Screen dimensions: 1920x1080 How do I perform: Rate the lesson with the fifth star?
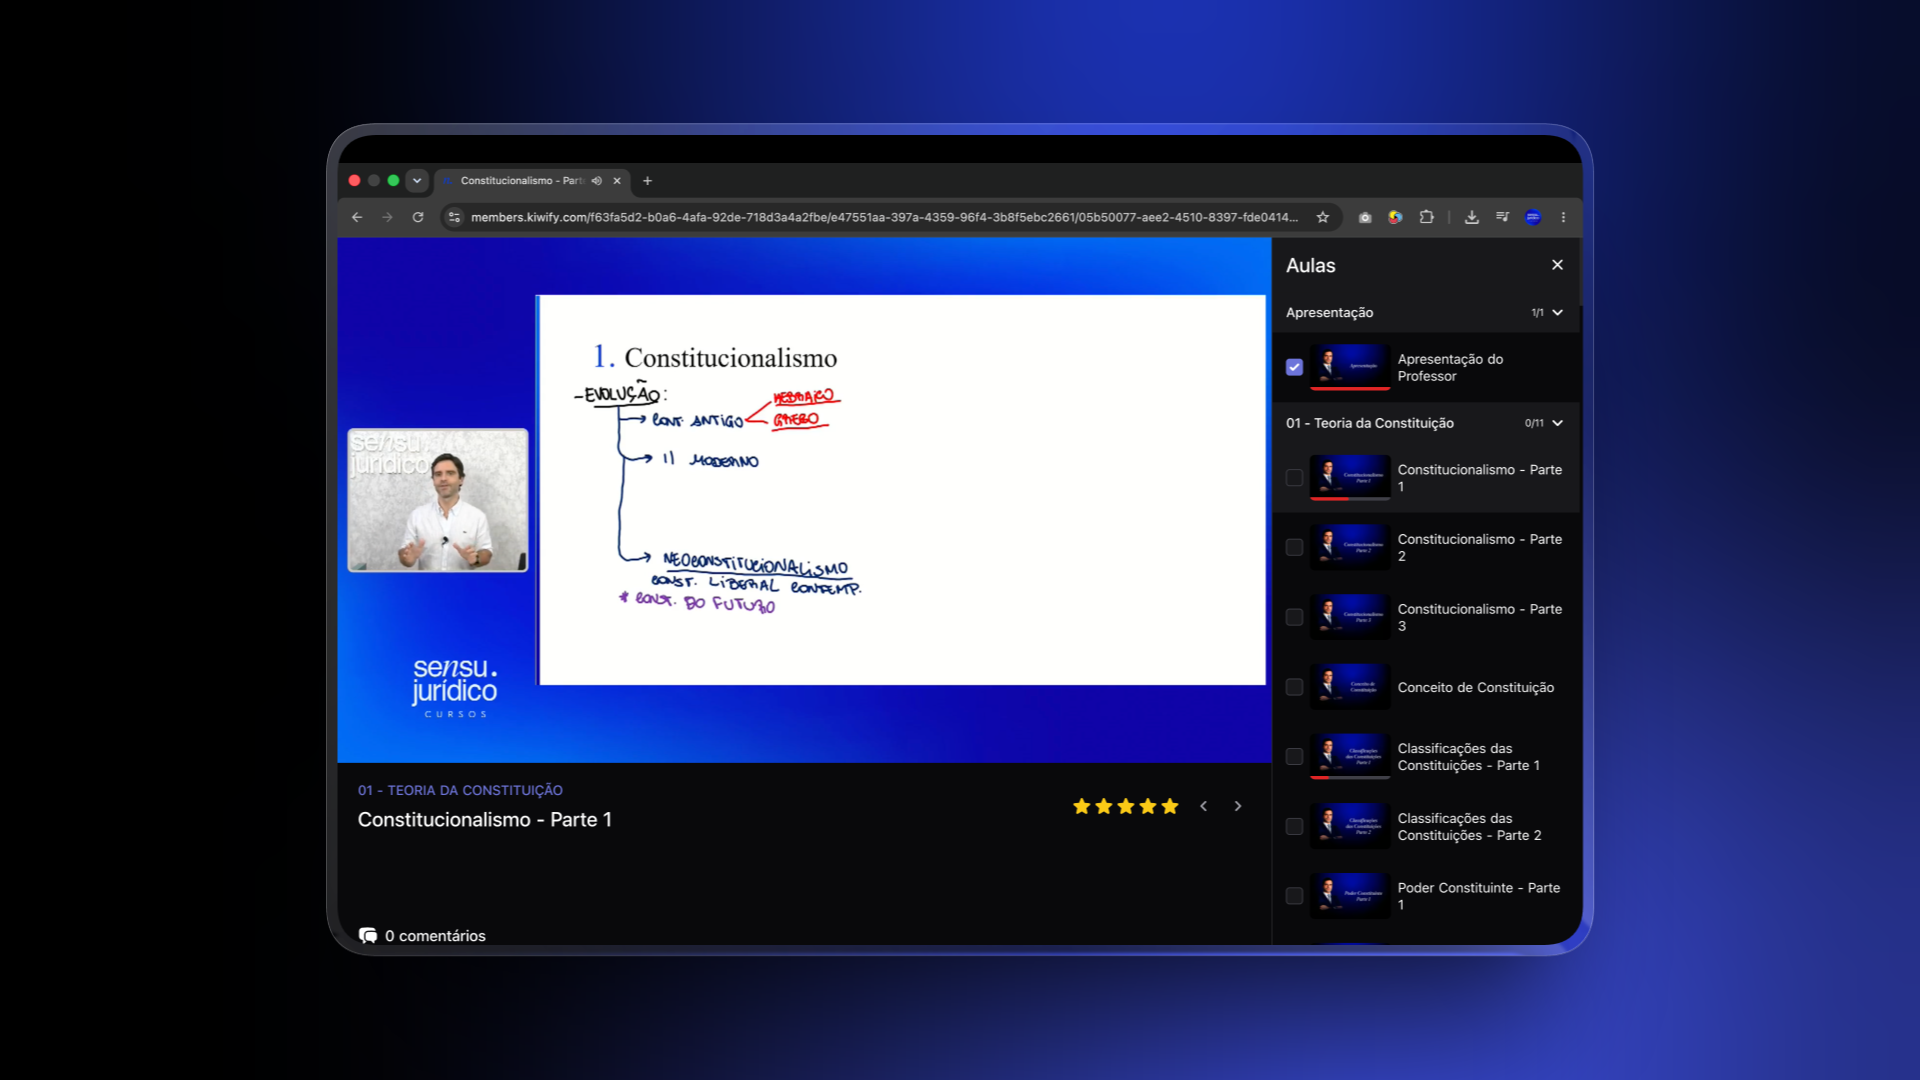click(x=1170, y=806)
